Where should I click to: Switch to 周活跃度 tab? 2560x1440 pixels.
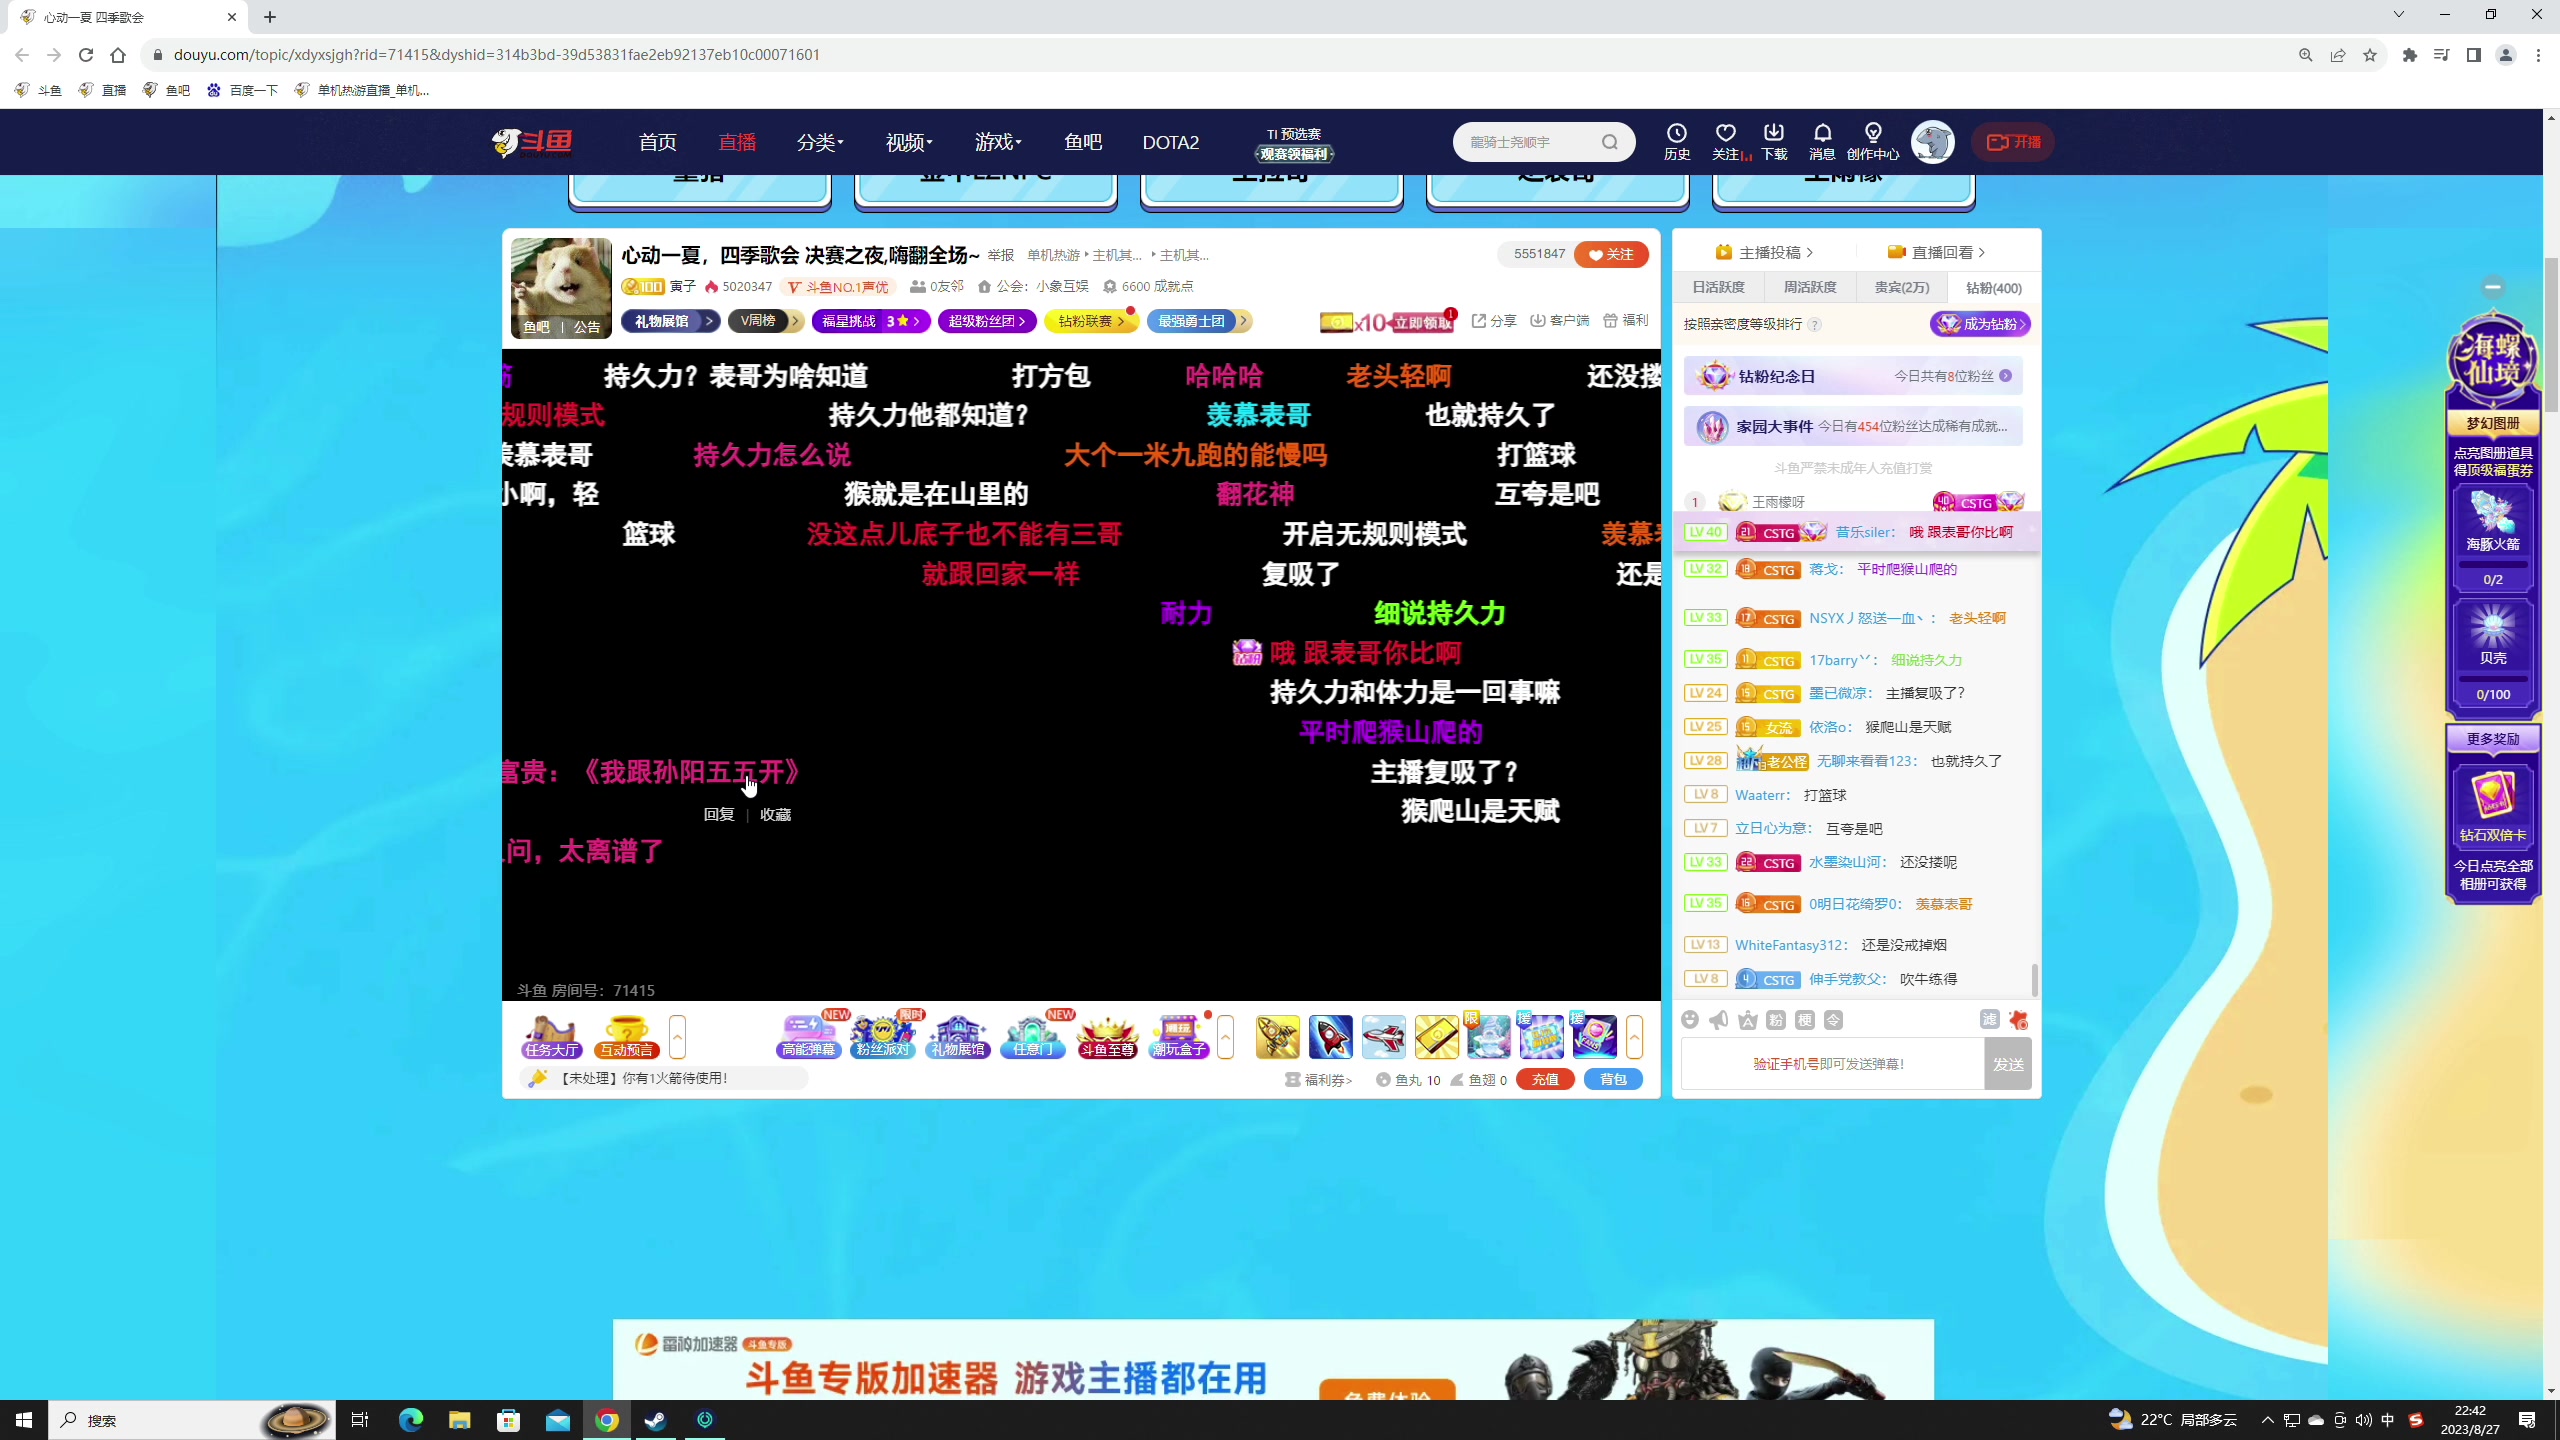pos(1810,287)
